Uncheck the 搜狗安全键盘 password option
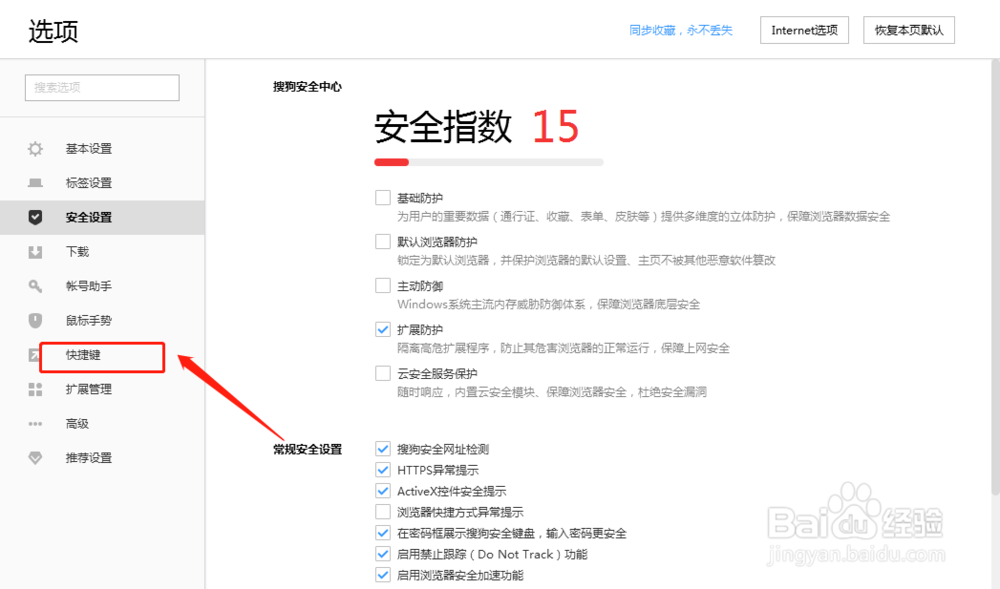The width and height of the screenshot is (1000, 589). [x=383, y=533]
